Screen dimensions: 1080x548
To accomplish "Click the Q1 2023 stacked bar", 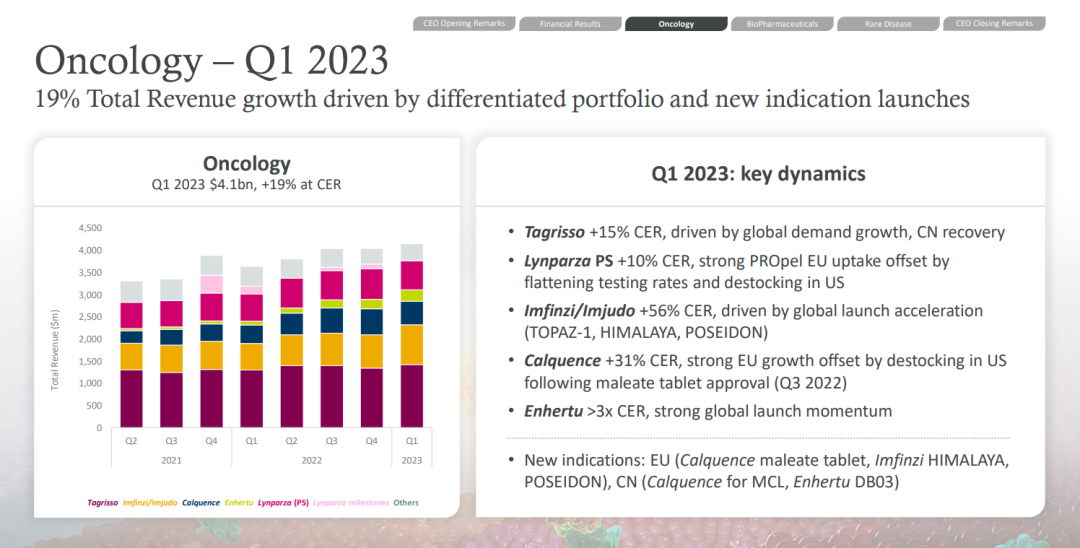I will [x=411, y=340].
